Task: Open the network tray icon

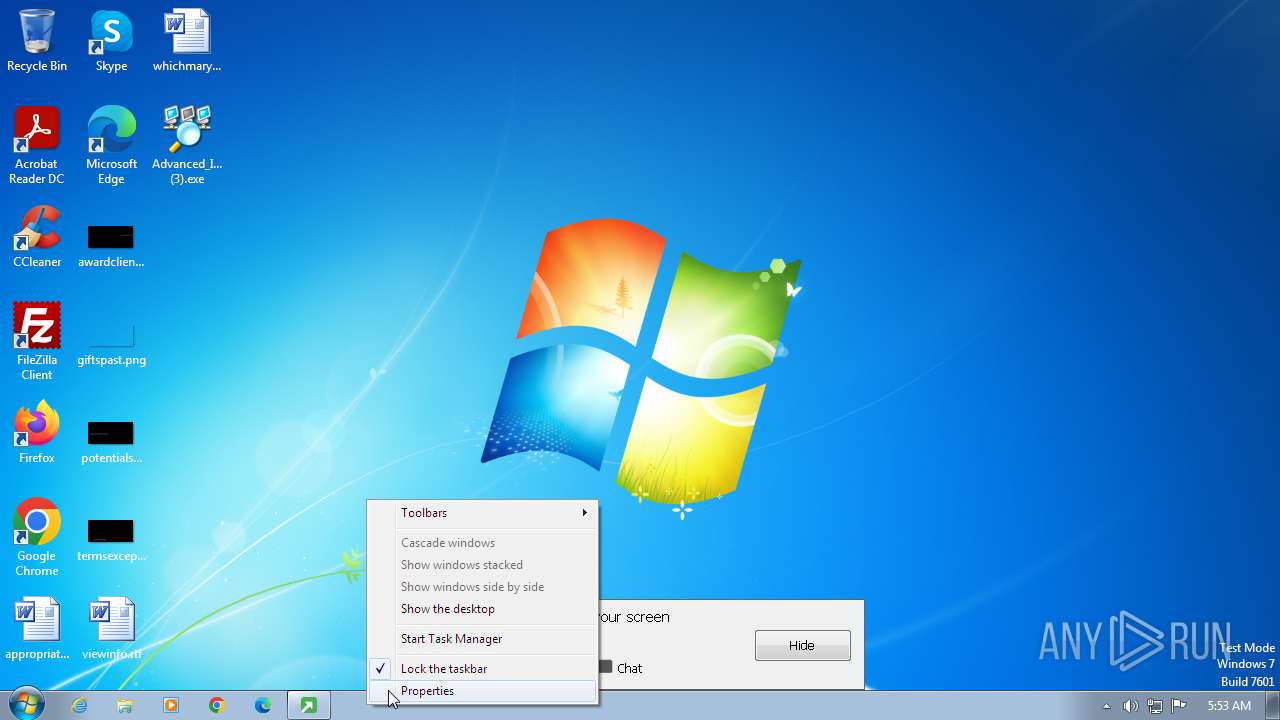Action: click(x=1155, y=706)
